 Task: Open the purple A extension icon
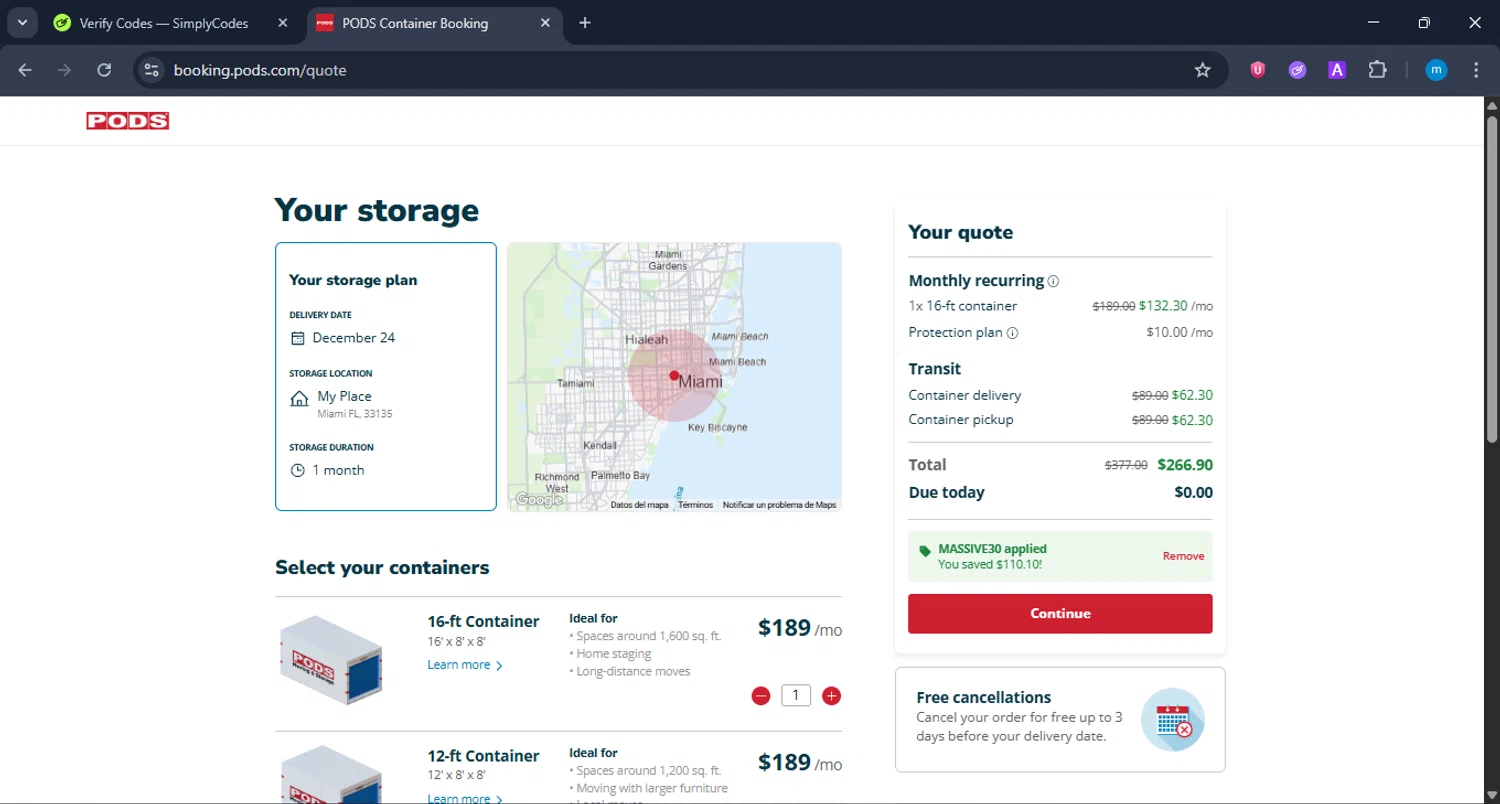tap(1336, 70)
